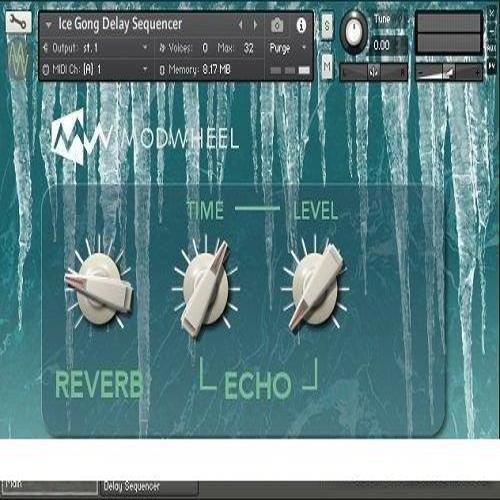Minimize the instrument view with minus button
Screen dimensions: 500x500
[492, 31]
